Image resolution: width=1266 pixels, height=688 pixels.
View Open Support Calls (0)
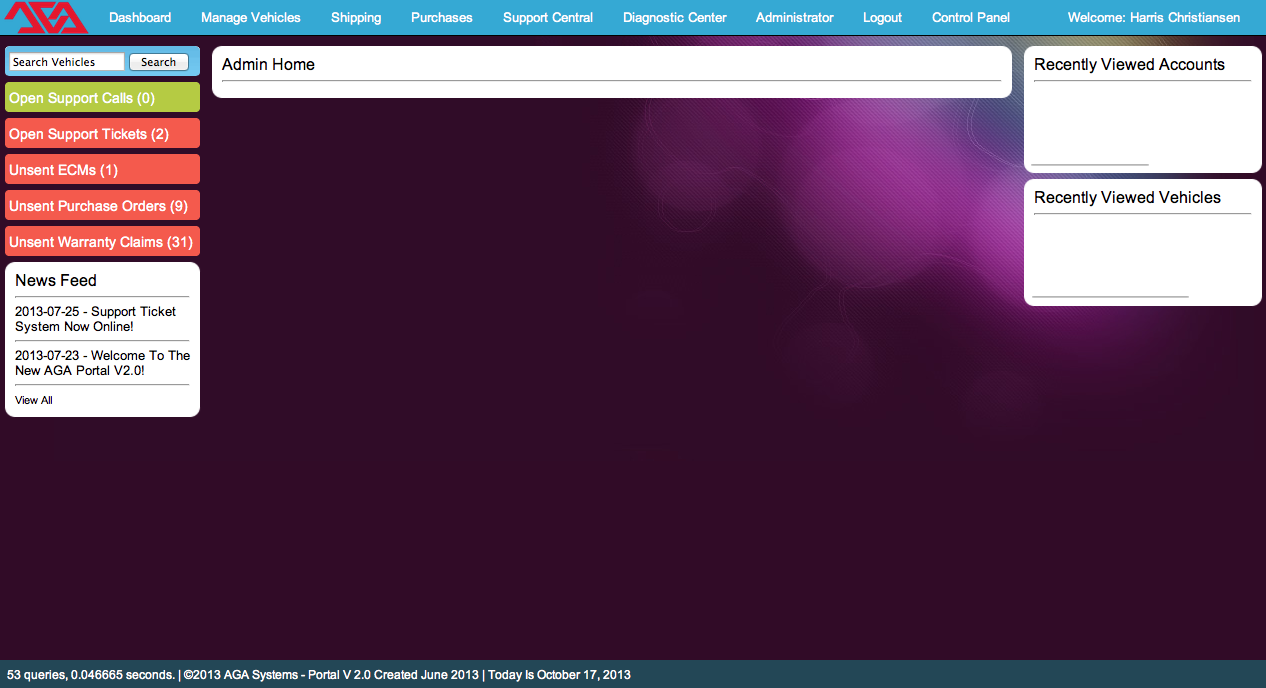82,98
